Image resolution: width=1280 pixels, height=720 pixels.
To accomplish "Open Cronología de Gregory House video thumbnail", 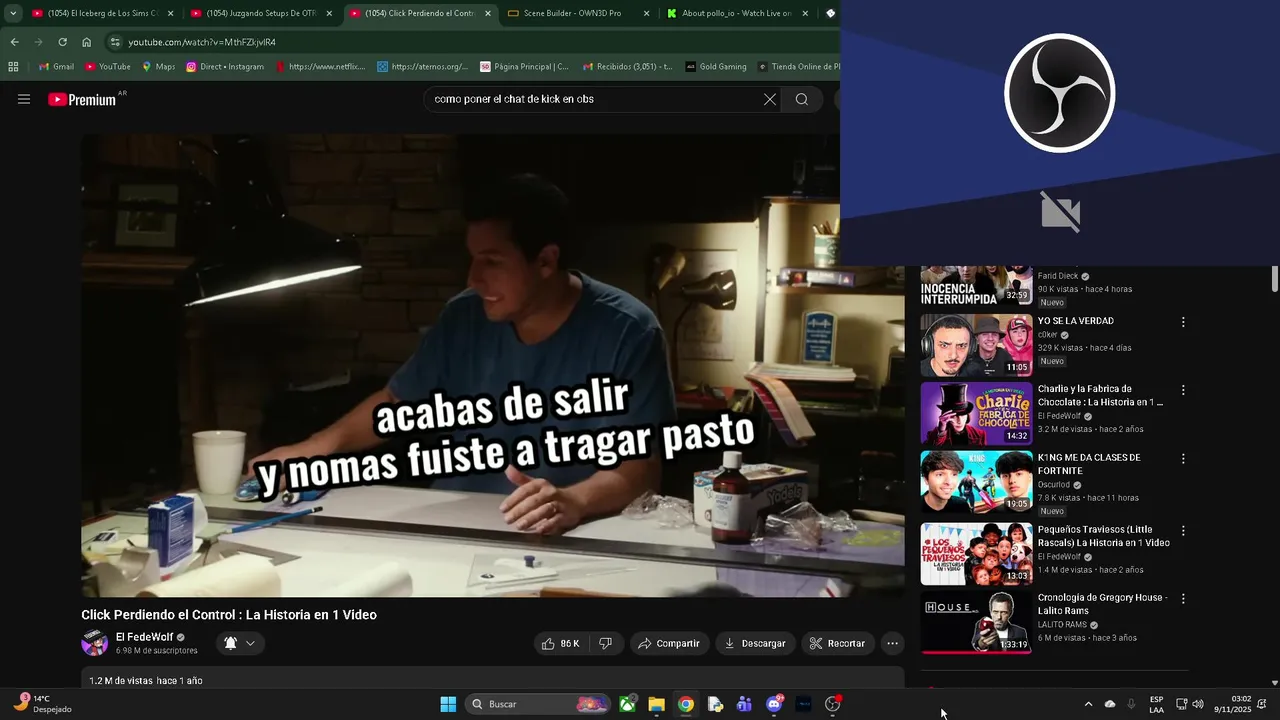I will click(x=976, y=622).
